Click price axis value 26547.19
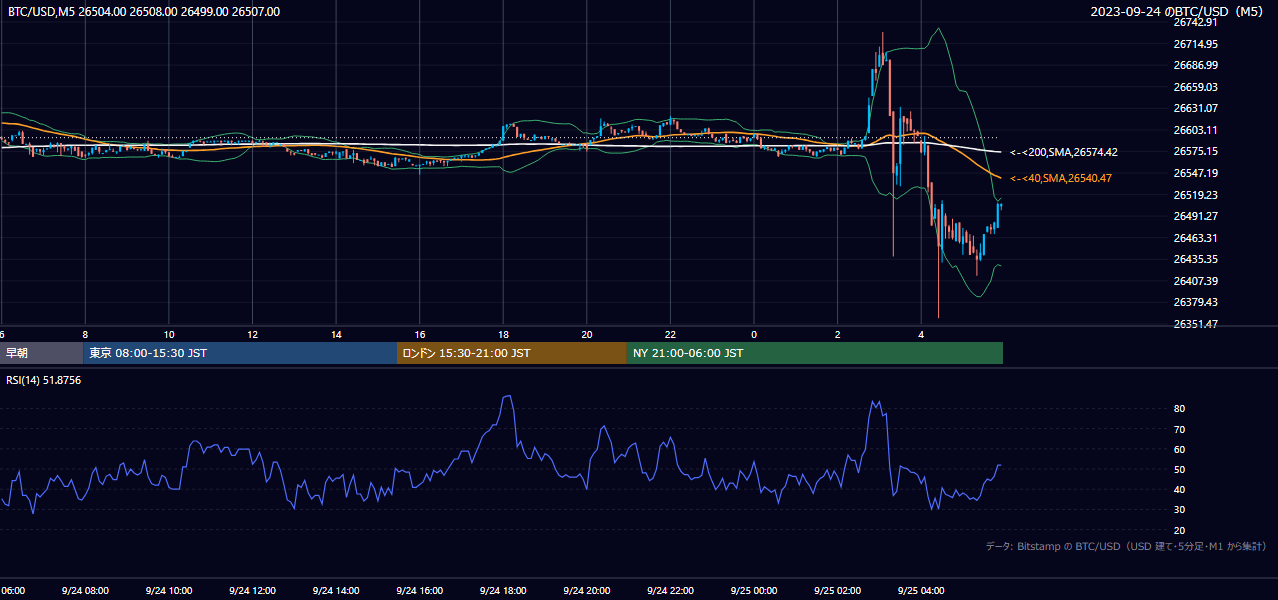This screenshot has height=600, width=1278. pyautogui.click(x=1195, y=173)
